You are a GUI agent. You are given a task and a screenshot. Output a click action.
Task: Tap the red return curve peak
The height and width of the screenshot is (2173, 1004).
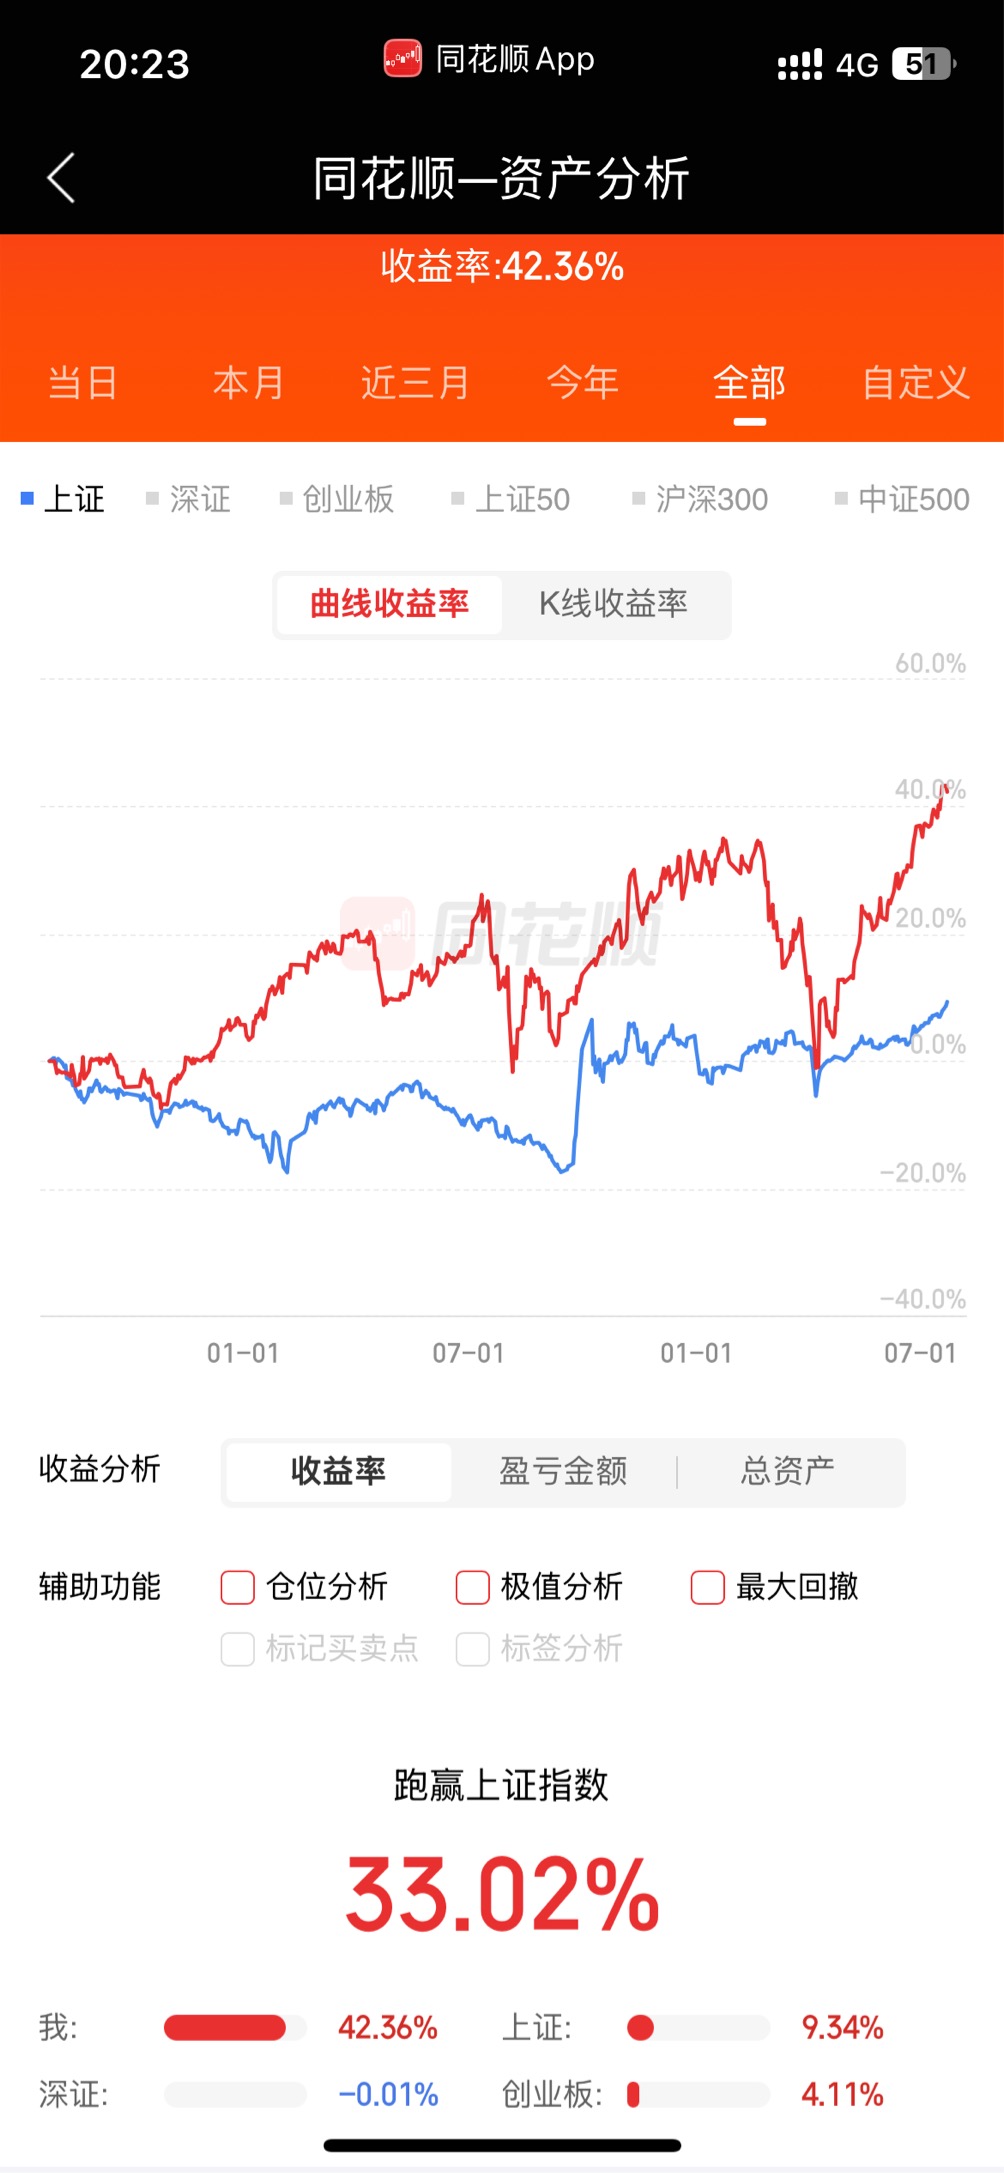coord(945,789)
